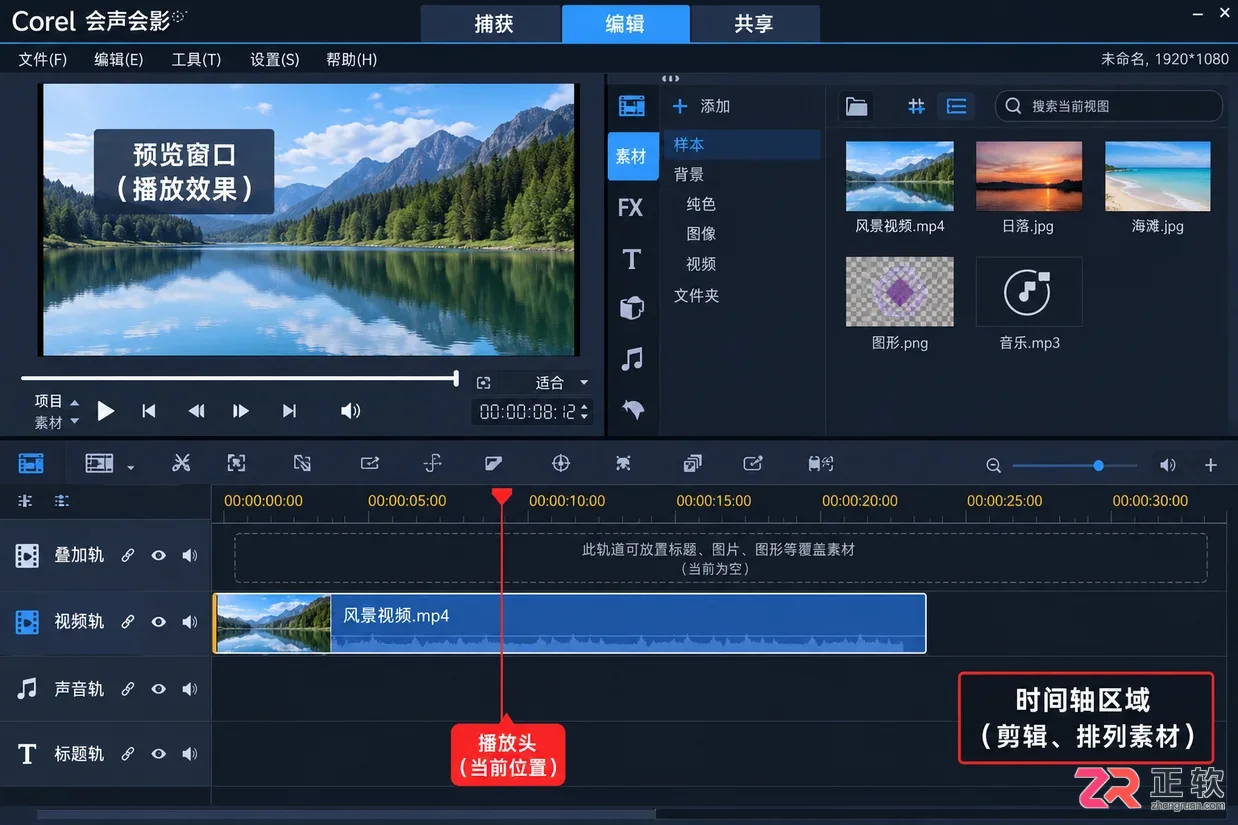Adjust the timeline zoom slider

[x=1075, y=465]
